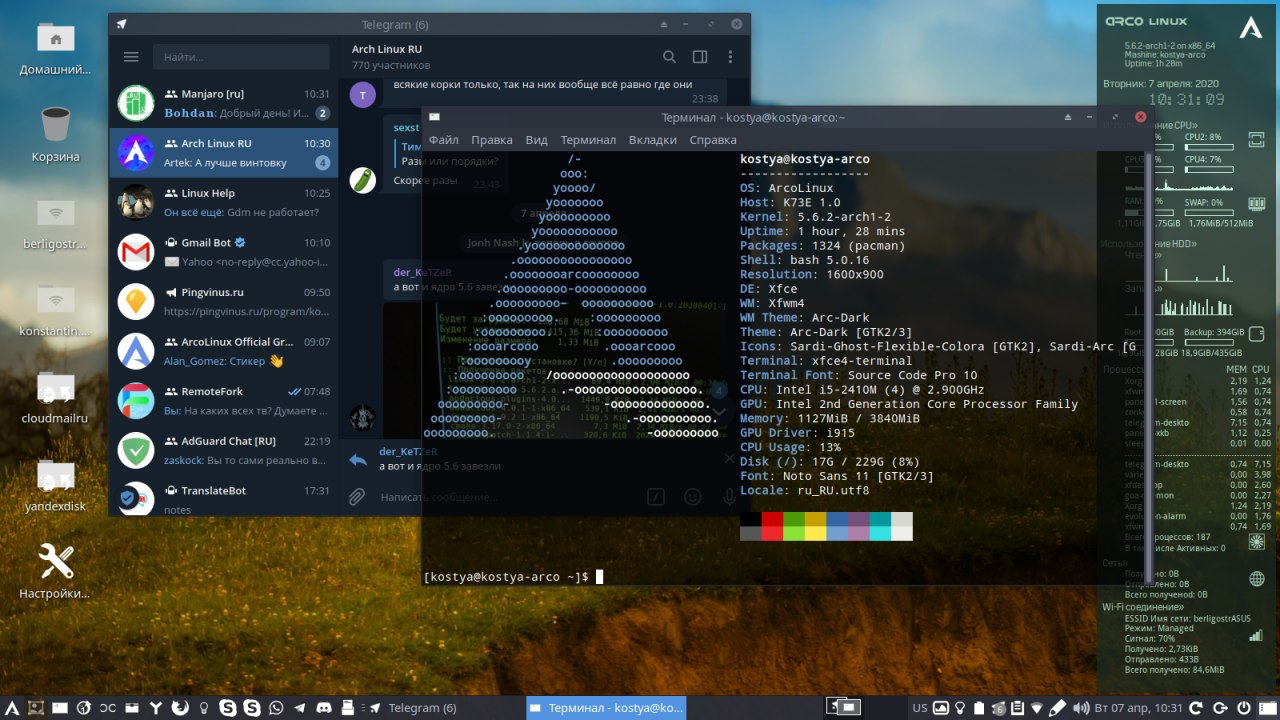Open the TranslateBot chat
Image resolution: width=1280 pixels, height=720 pixels.
pos(224,496)
